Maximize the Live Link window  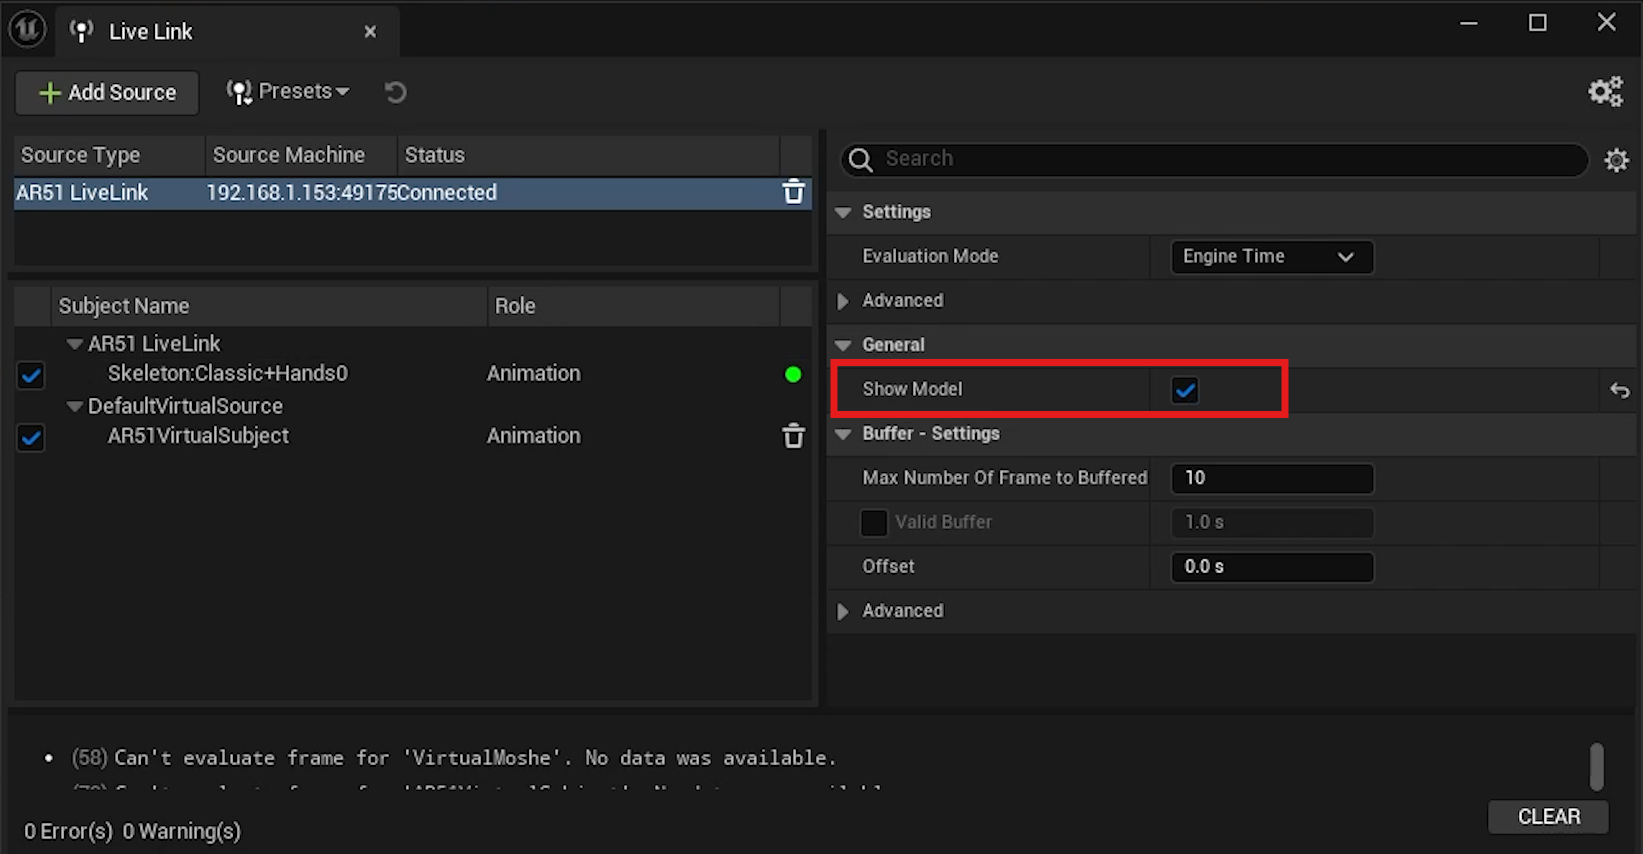tap(1537, 23)
